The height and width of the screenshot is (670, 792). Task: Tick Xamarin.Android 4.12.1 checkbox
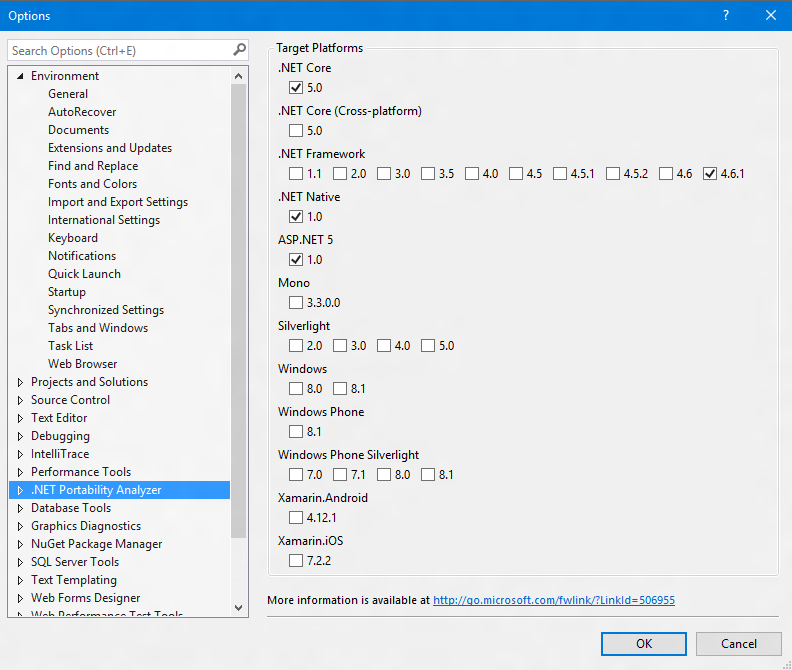pyautogui.click(x=296, y=518)
